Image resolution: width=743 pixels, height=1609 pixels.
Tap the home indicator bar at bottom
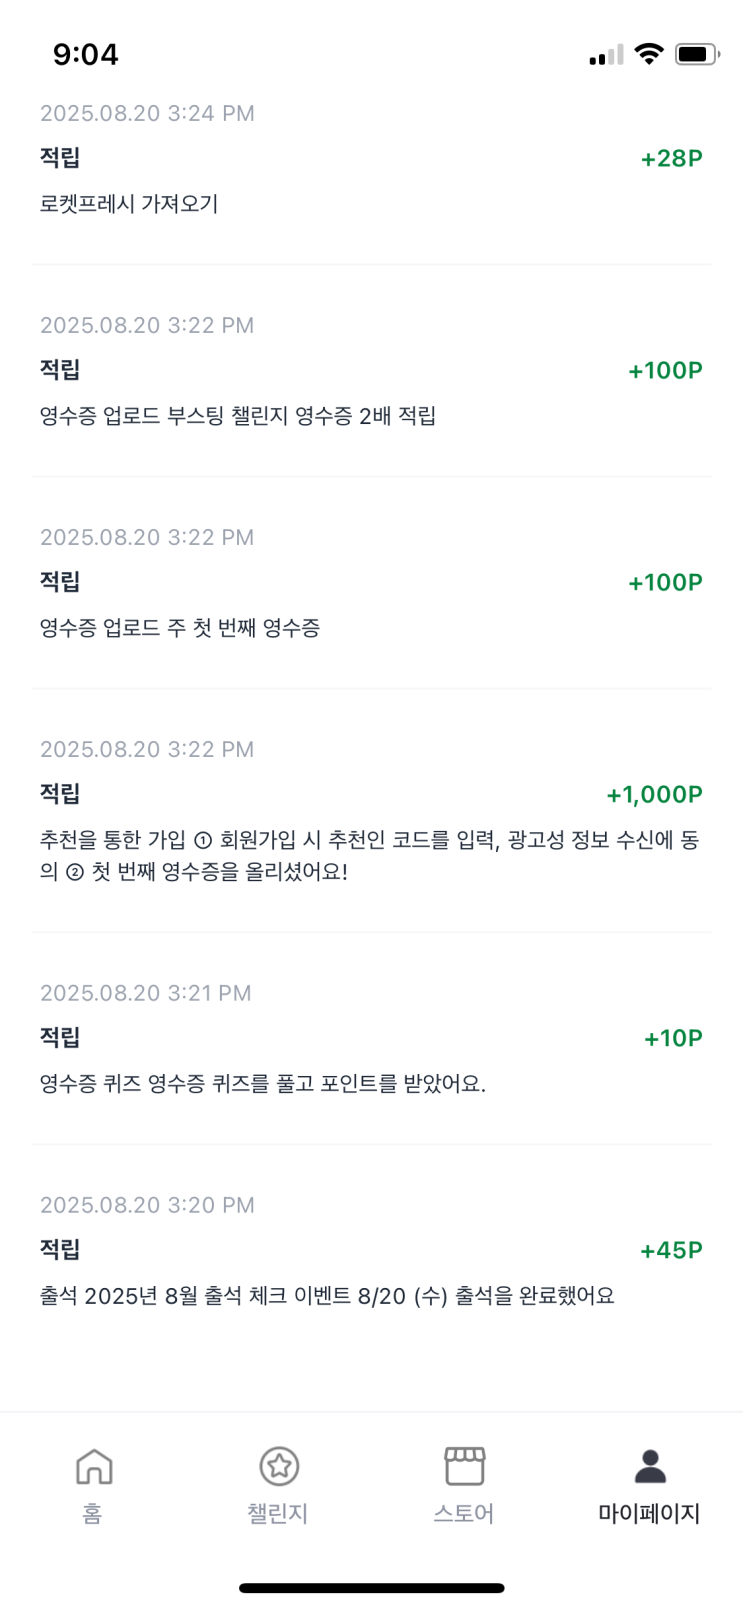(x=371, y=1587)
